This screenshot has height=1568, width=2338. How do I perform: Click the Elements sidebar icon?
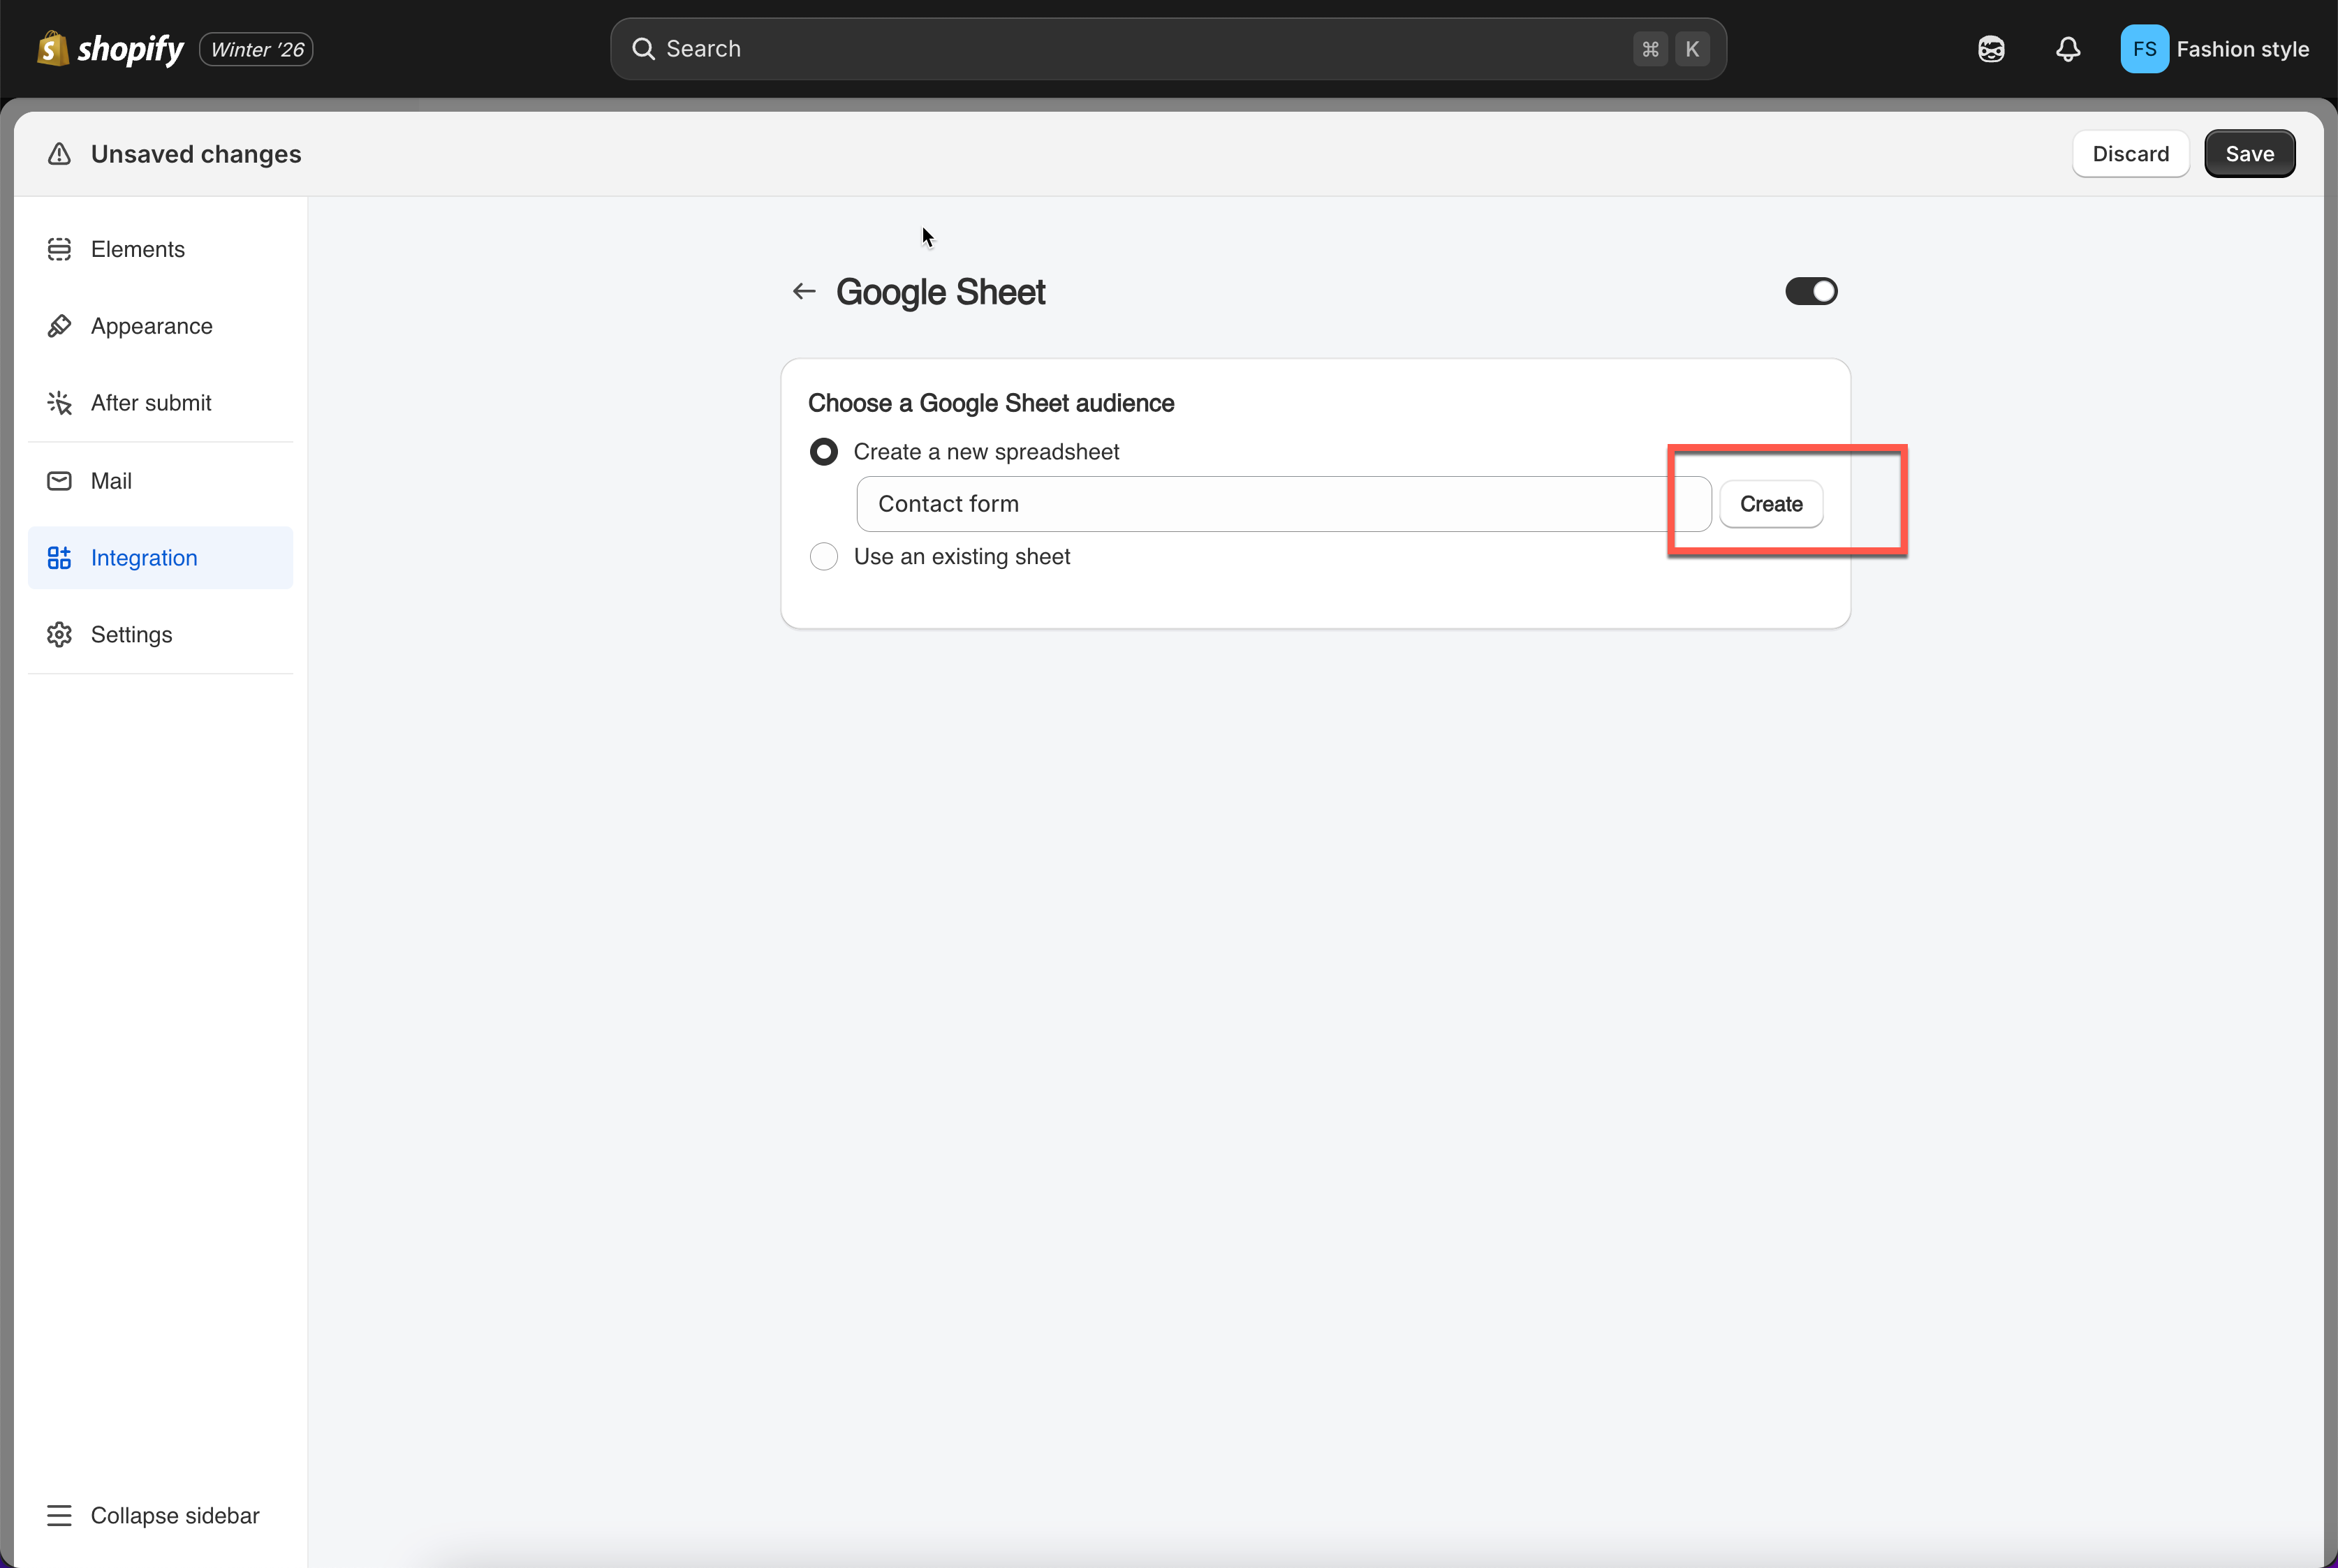coord(59,249)
